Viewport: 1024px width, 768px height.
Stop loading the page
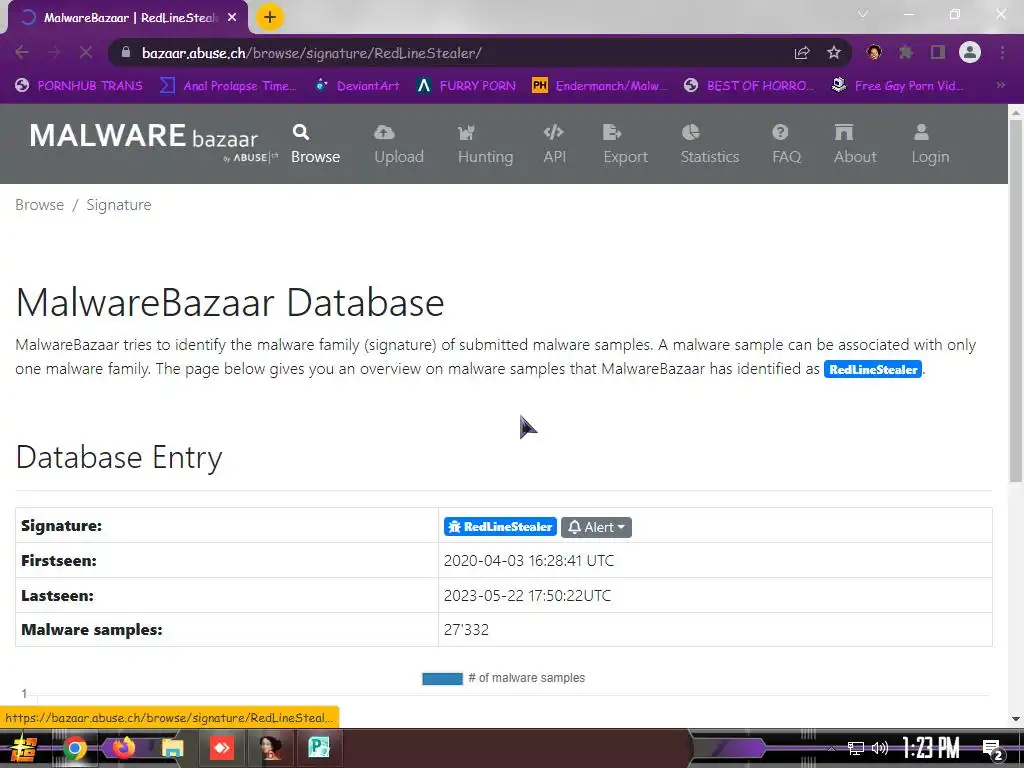point(86,52)
